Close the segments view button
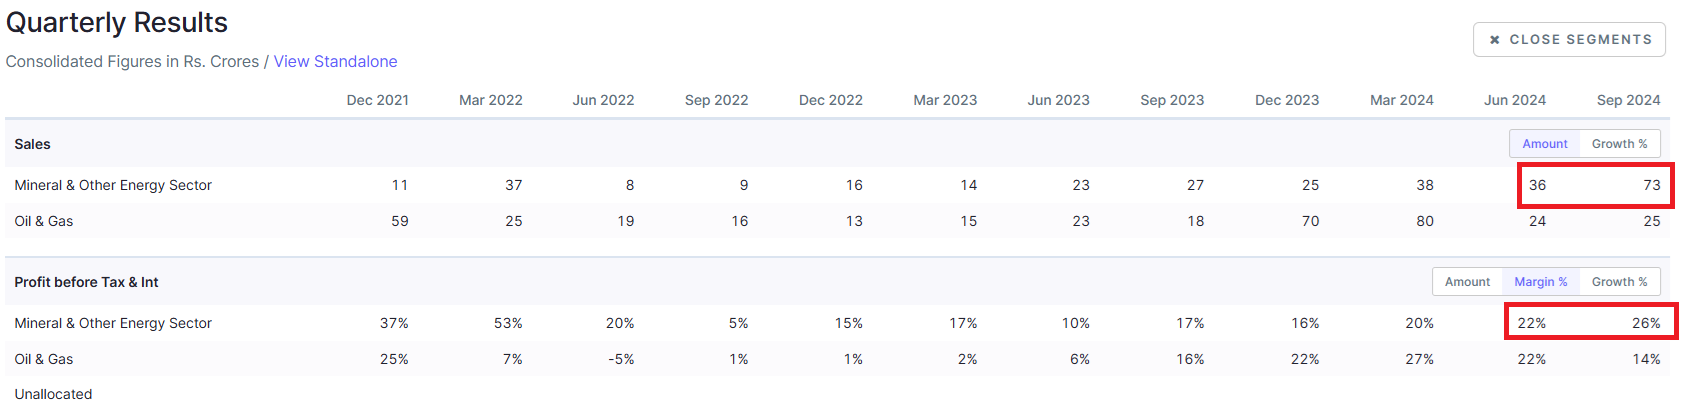 [x=1569, y=40]
